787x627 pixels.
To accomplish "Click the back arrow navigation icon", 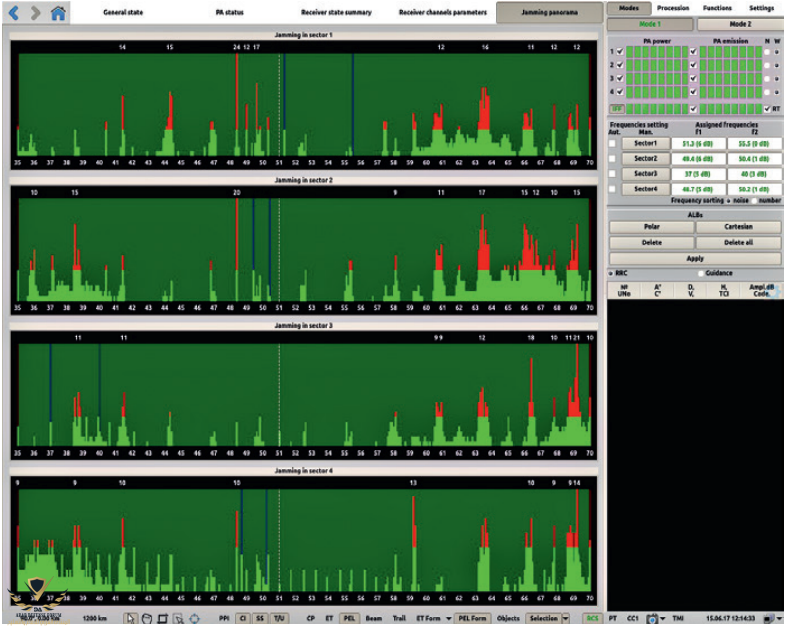I will [14, 13].
